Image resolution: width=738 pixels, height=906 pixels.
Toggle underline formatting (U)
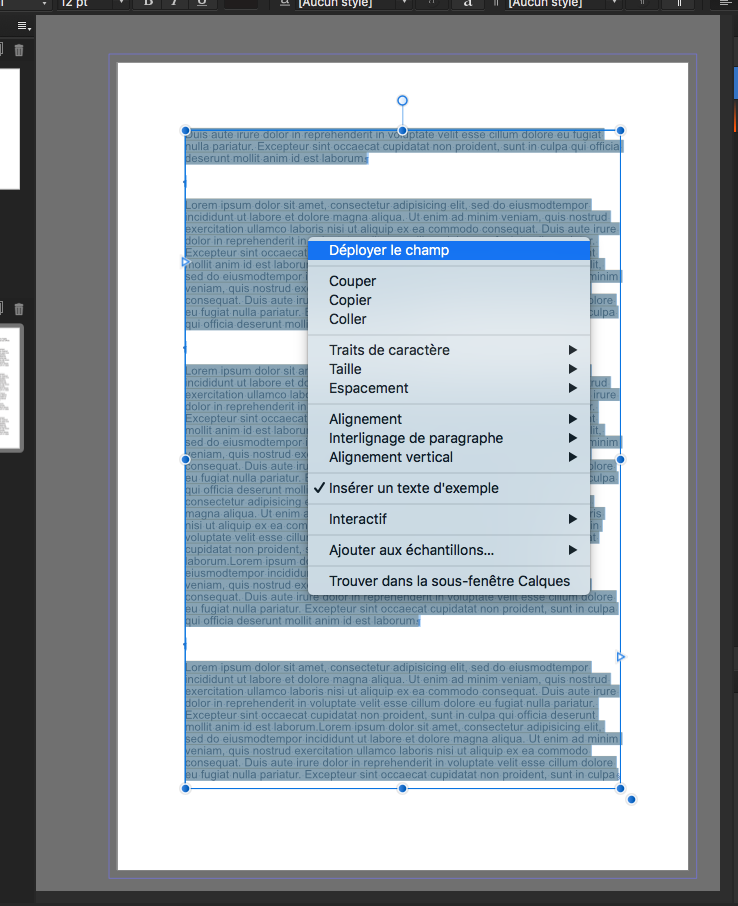coord(202,3)
